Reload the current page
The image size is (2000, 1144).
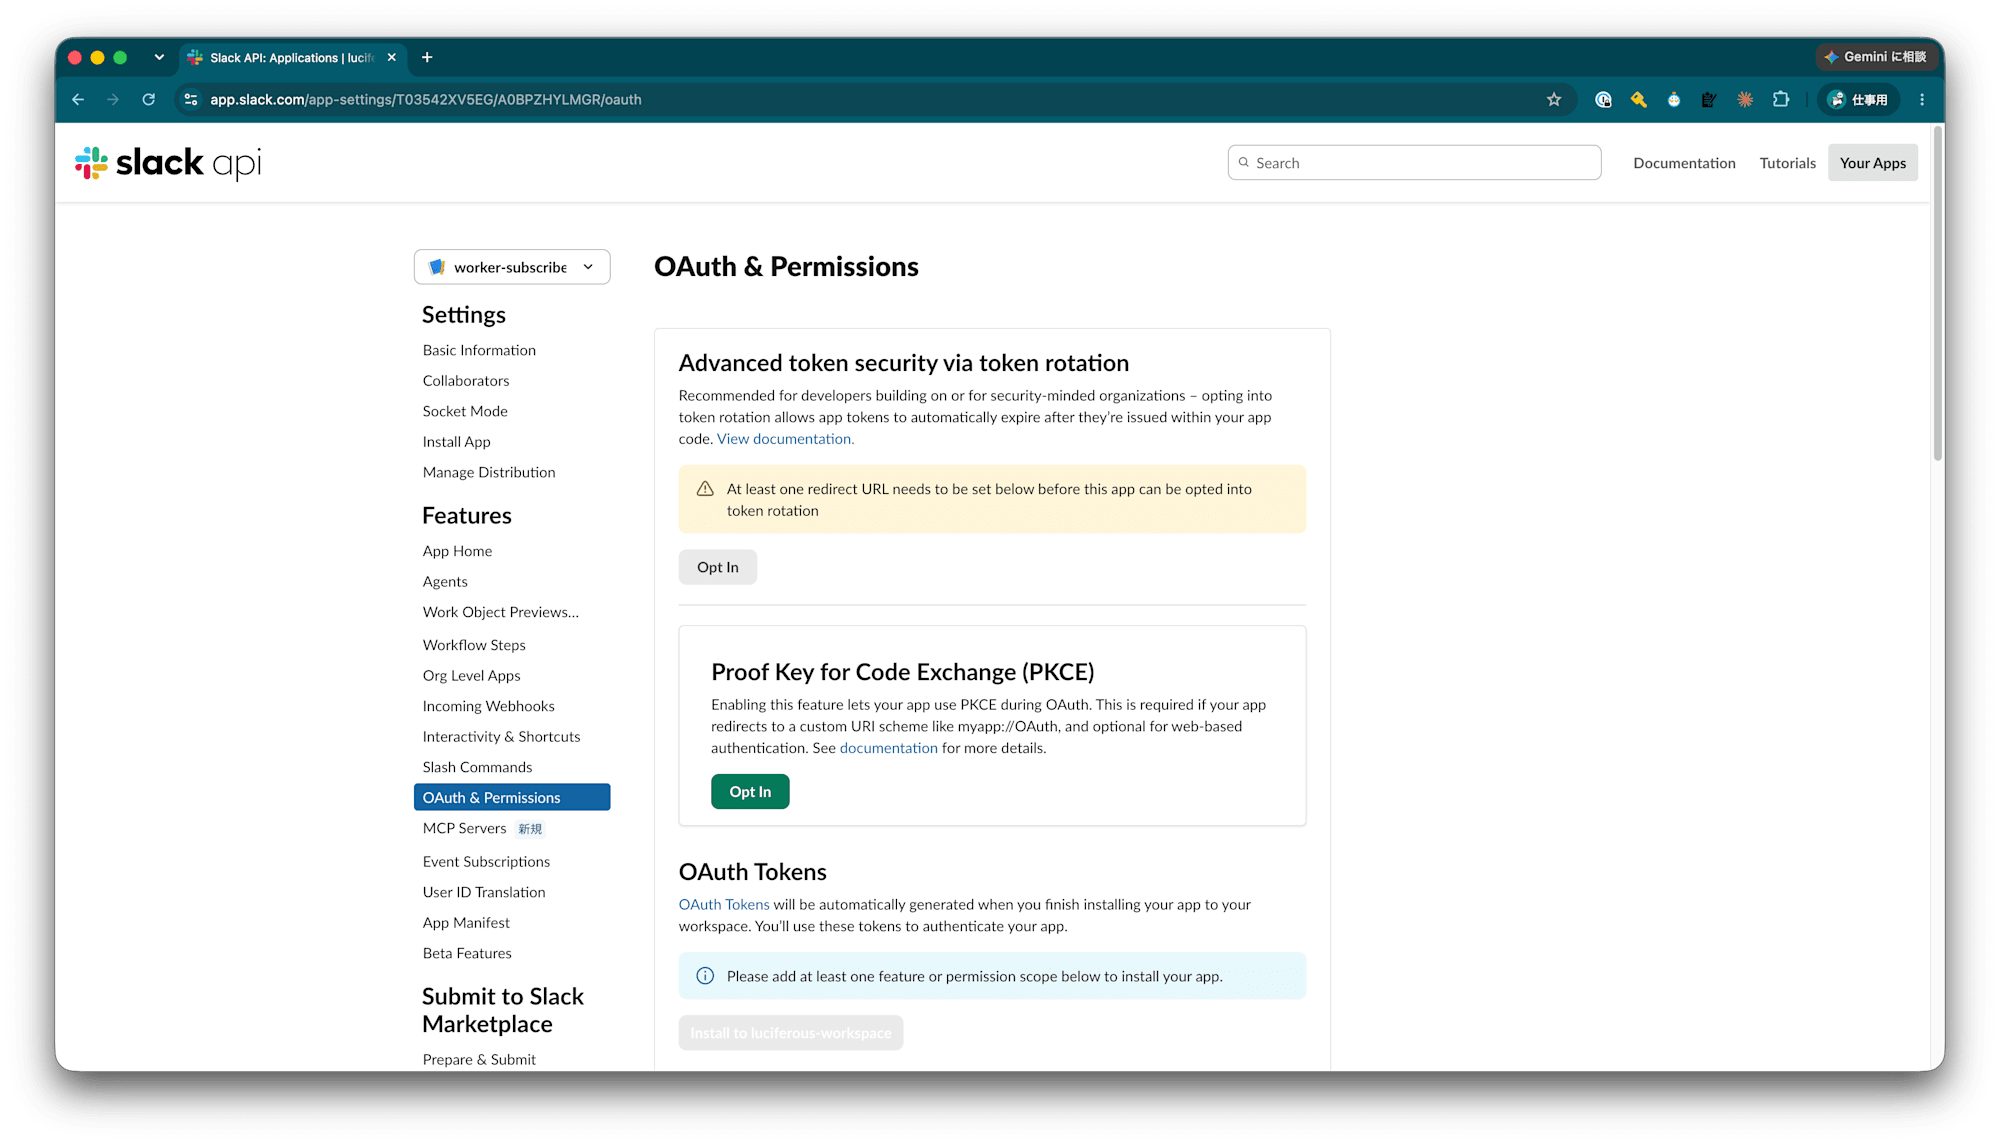coord(149,99)
